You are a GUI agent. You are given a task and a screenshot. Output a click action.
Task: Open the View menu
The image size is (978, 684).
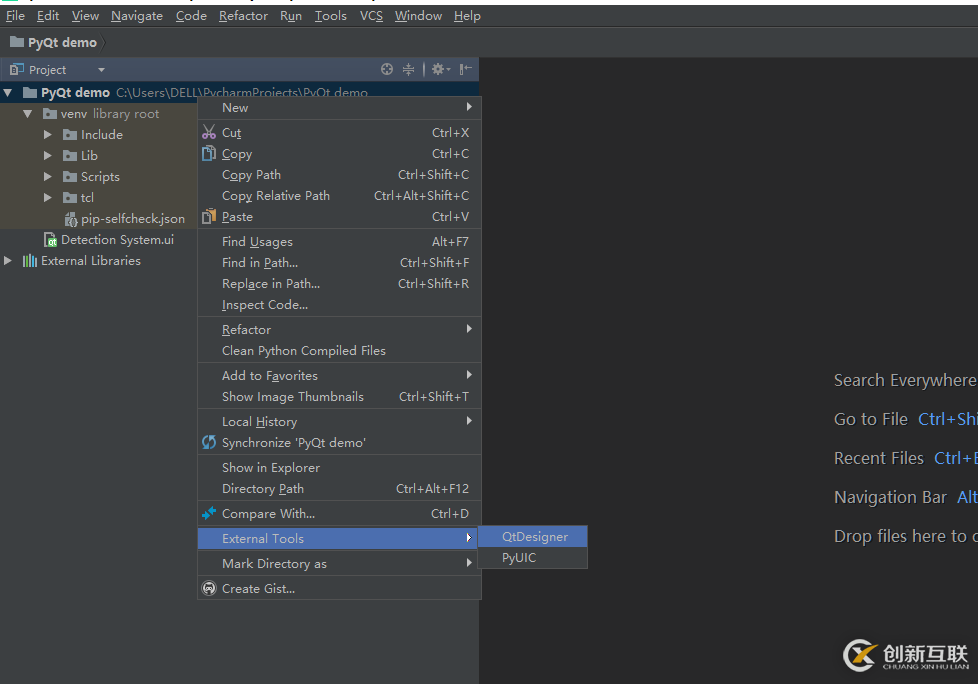[85, 16]
